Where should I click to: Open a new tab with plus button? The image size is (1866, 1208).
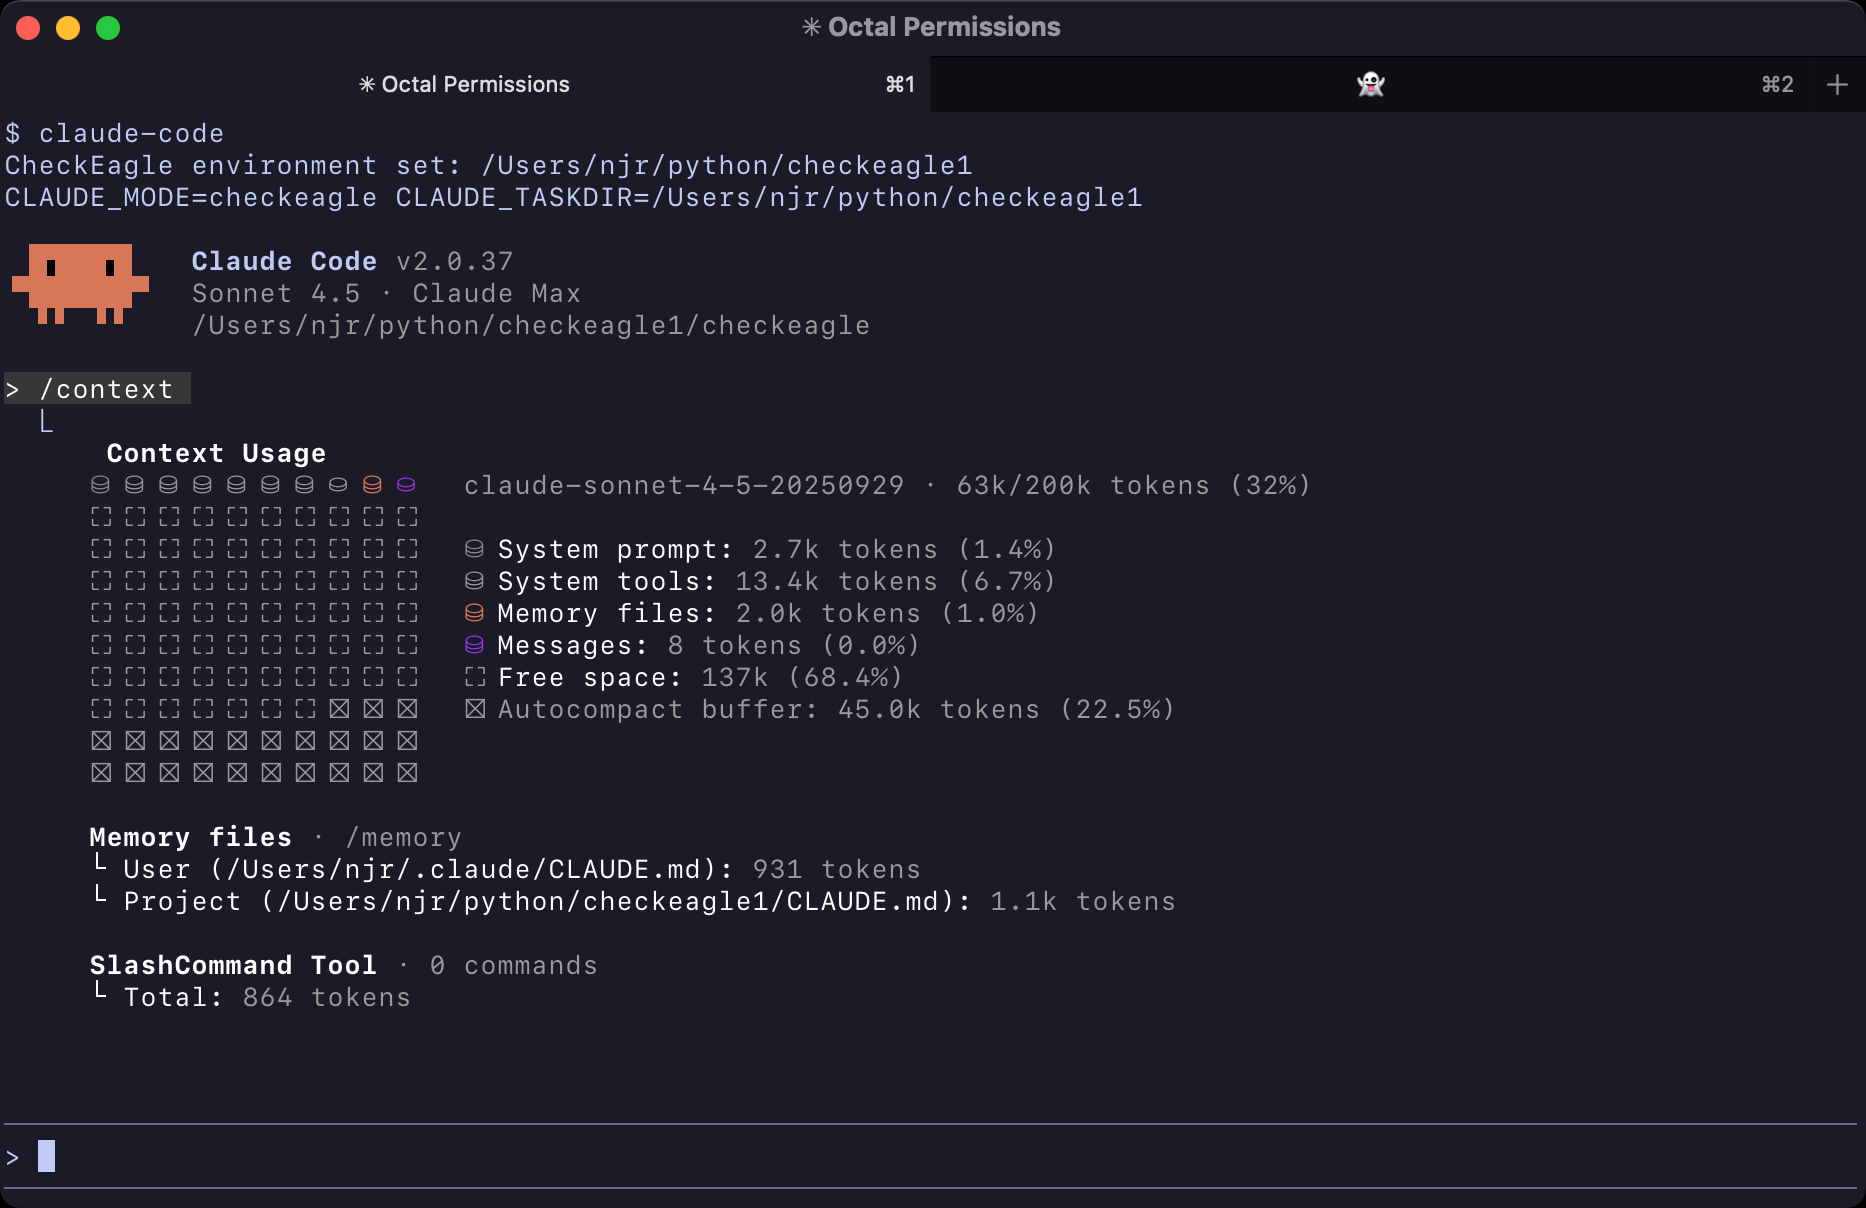pyautogui.click(x=1837, y=85)
